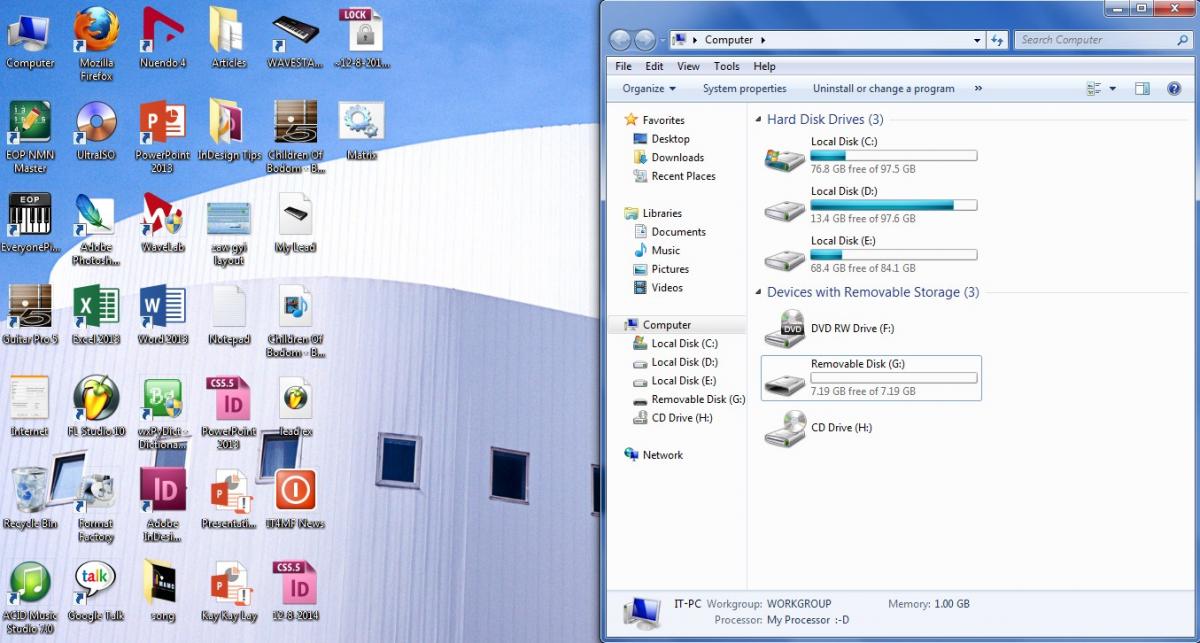Select the IT4MF News desktop icon
This screenshot has width=1200, height=643.
pyautogui.click(x=295, y=499)
